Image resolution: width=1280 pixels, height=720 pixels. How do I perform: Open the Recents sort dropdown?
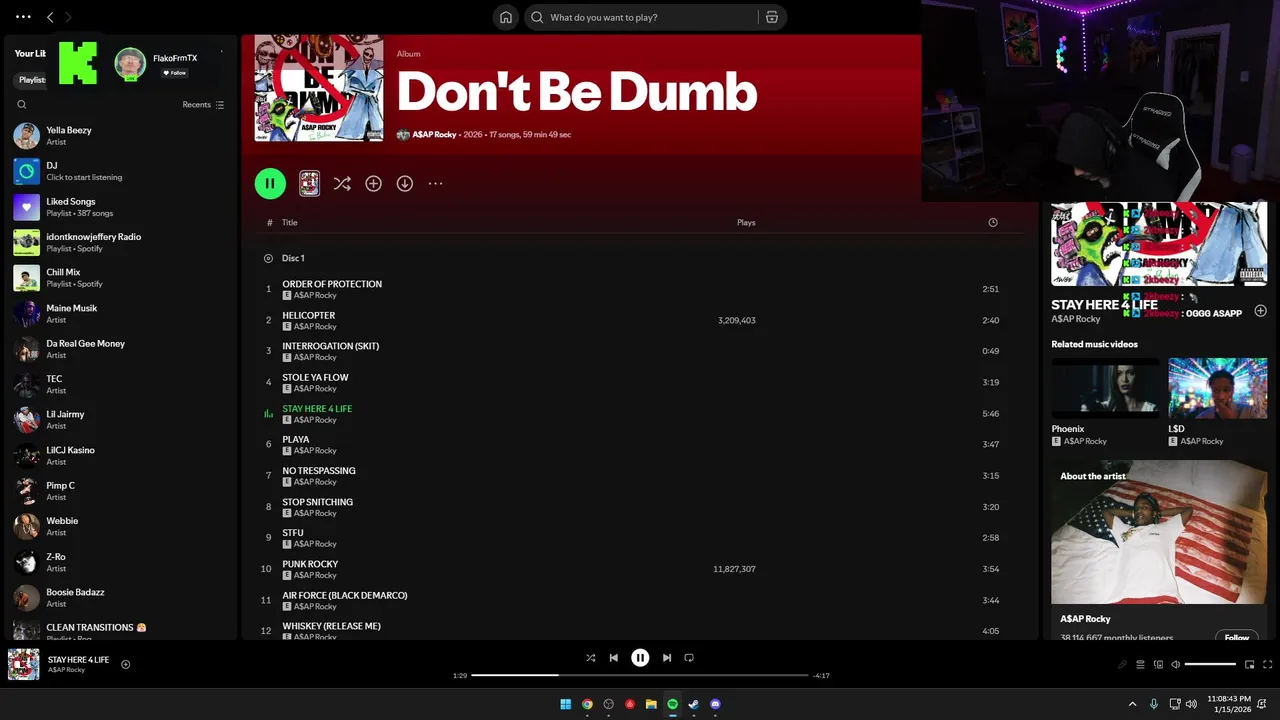tap(203, 104)
